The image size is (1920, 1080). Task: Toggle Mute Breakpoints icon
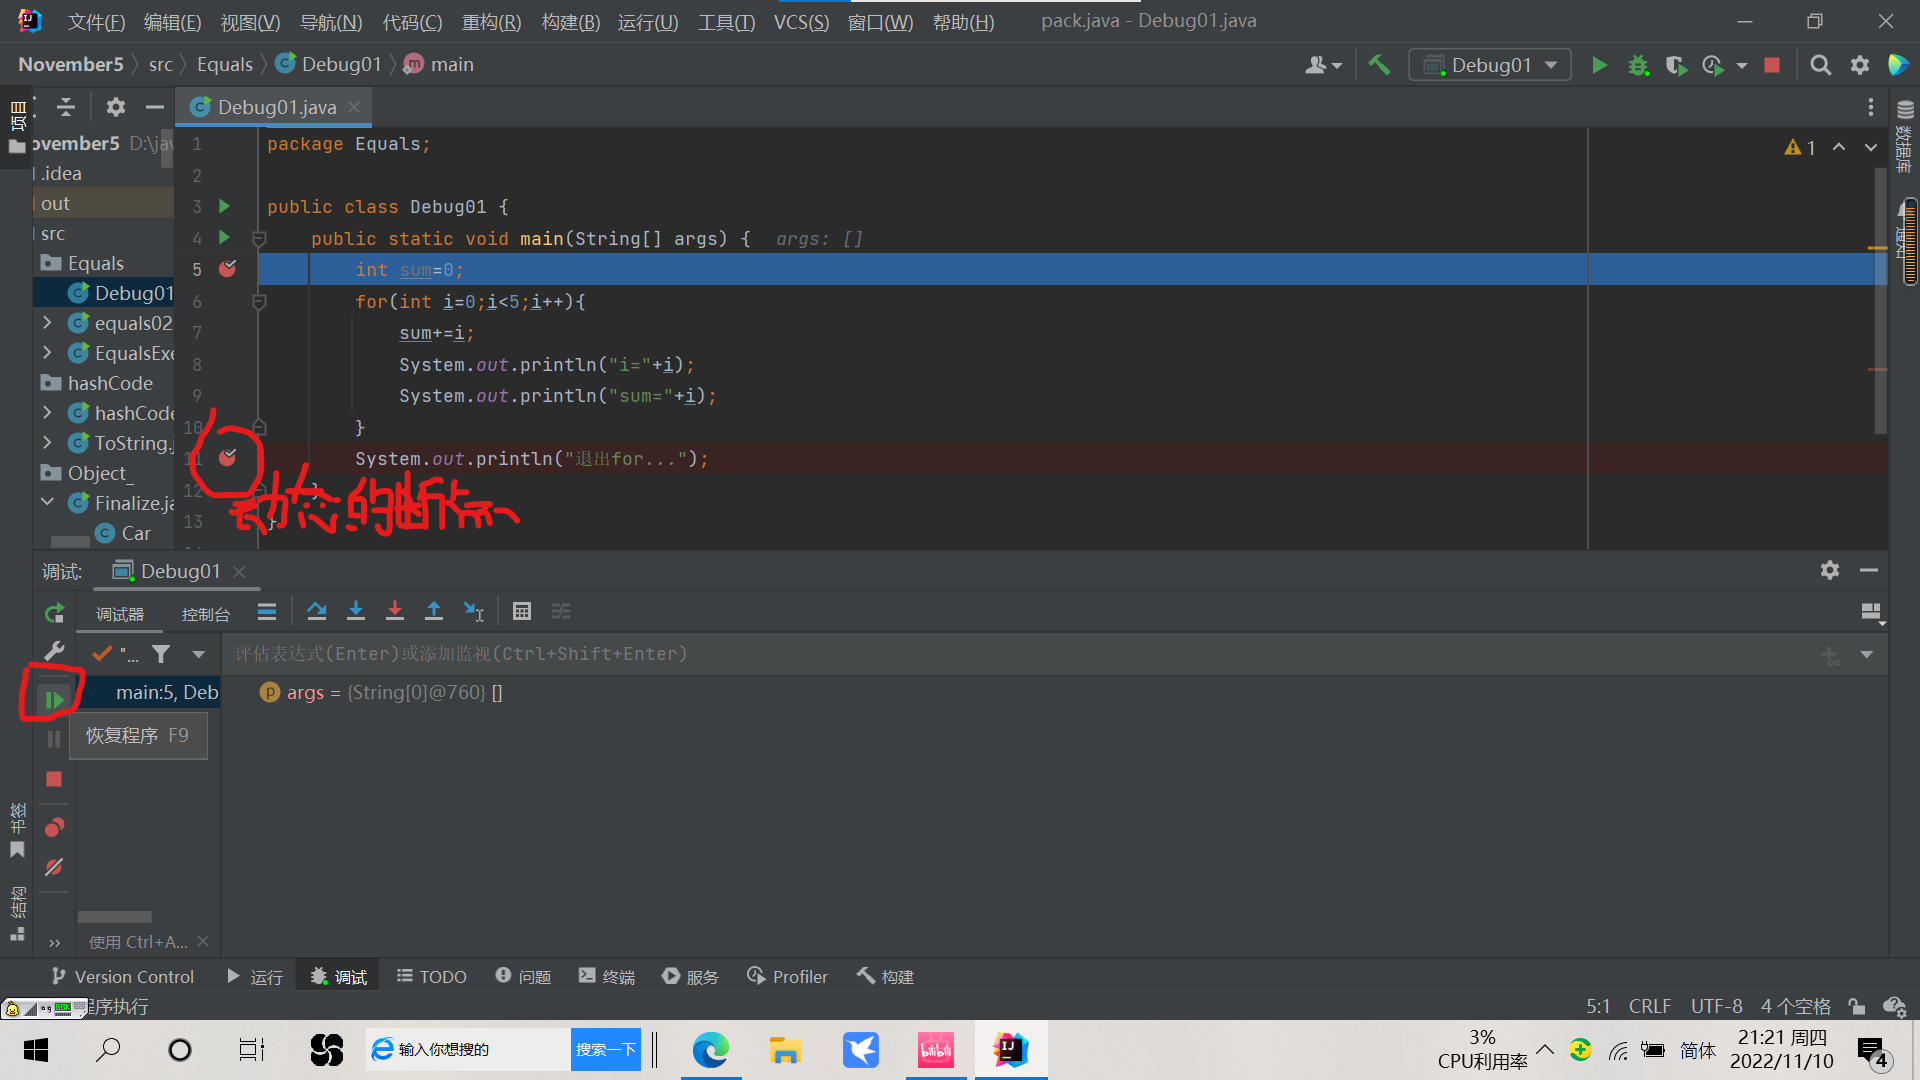coord(54,867)
